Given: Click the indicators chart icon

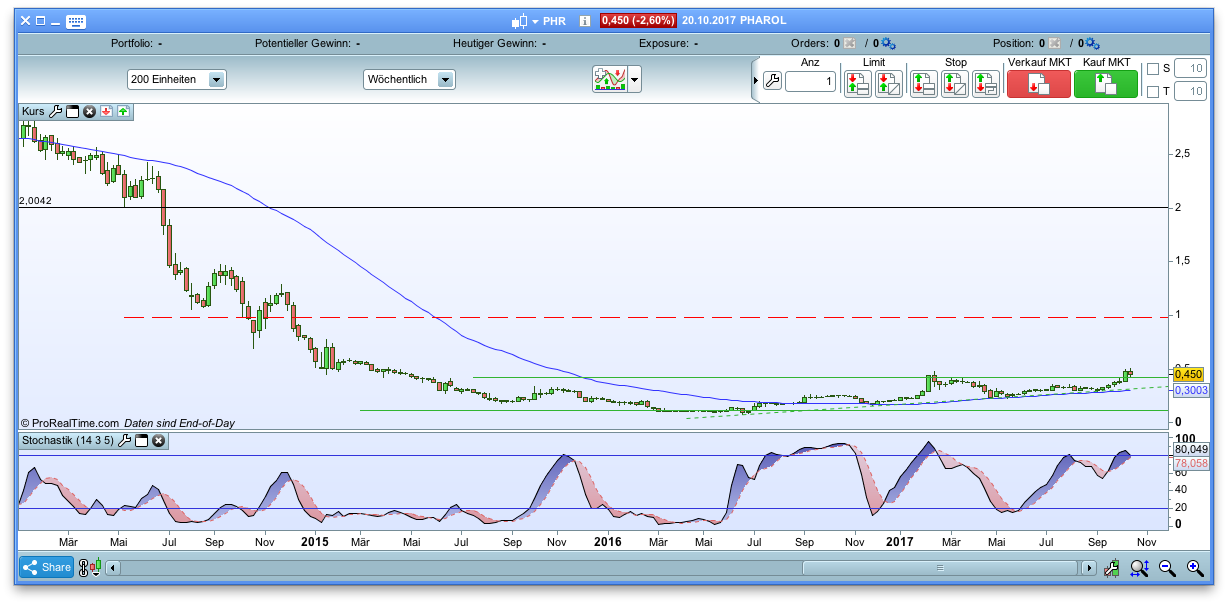Looking at the screenshot, I should (x=608, y=80).
